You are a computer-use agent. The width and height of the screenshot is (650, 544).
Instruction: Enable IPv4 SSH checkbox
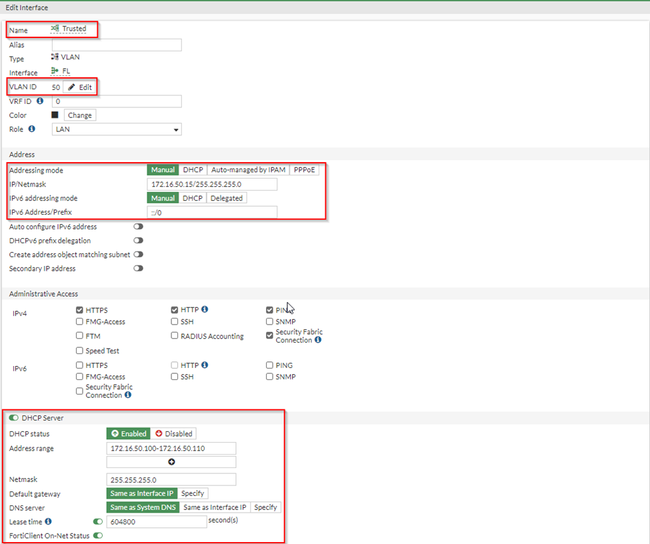pos(175,321)
